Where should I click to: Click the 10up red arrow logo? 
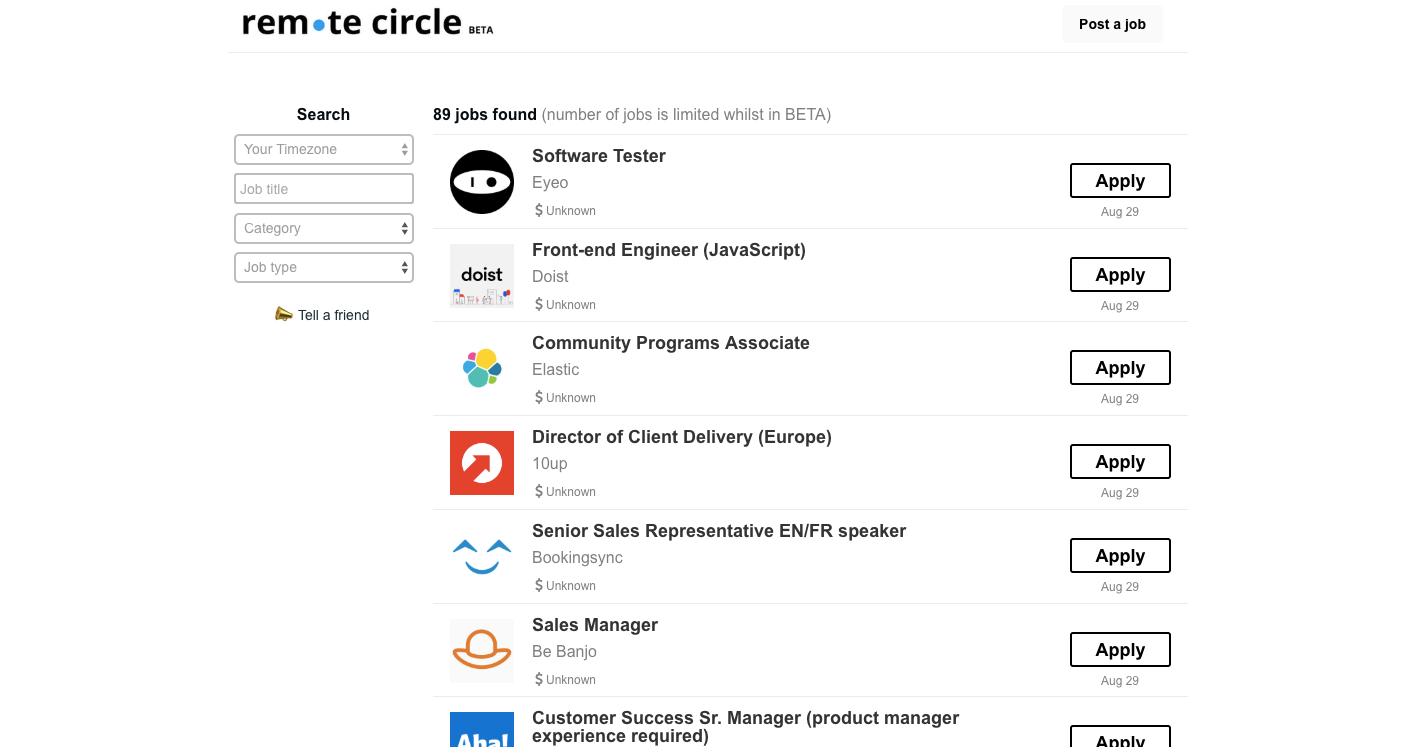(482, 463)
